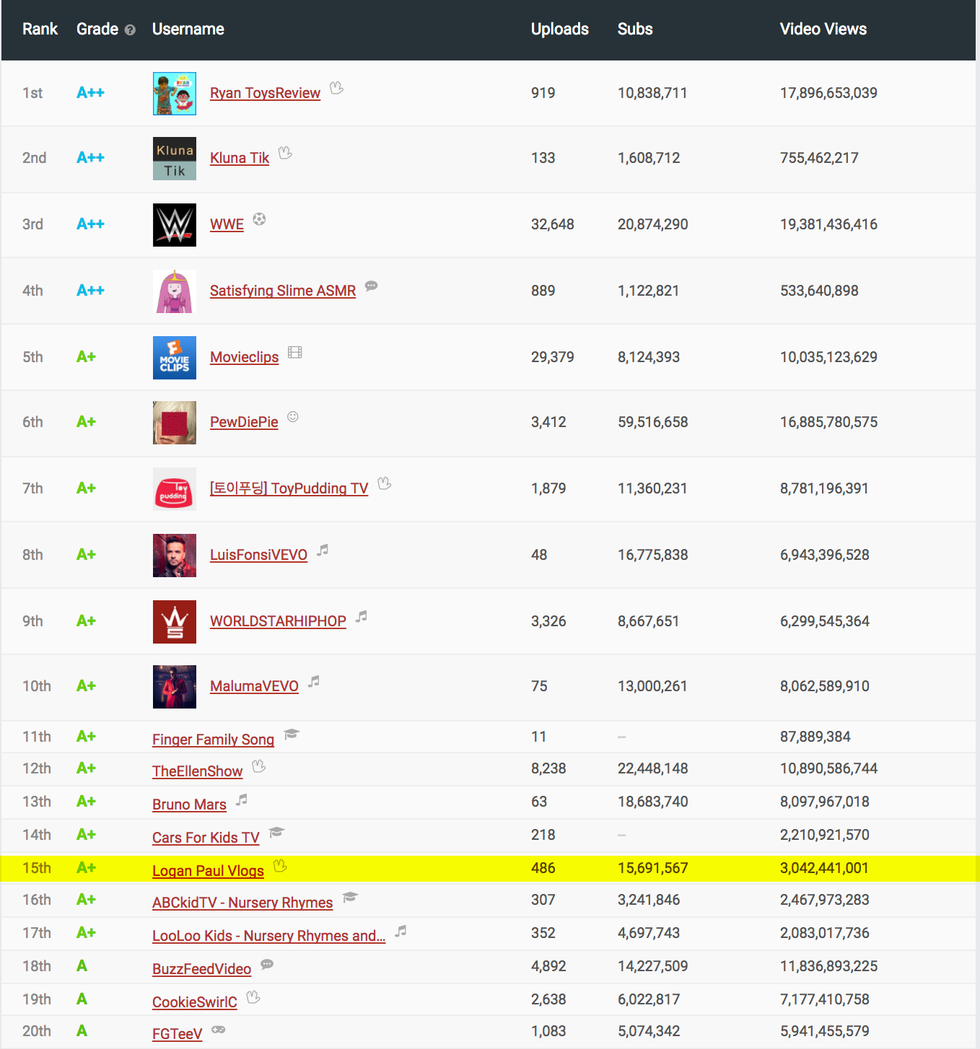Open the WORLDSTARHIPHOP channel link
Image resolution: width=980 pixels, height=1049 pixels.
pyautogui.click(x=278, y=621)
